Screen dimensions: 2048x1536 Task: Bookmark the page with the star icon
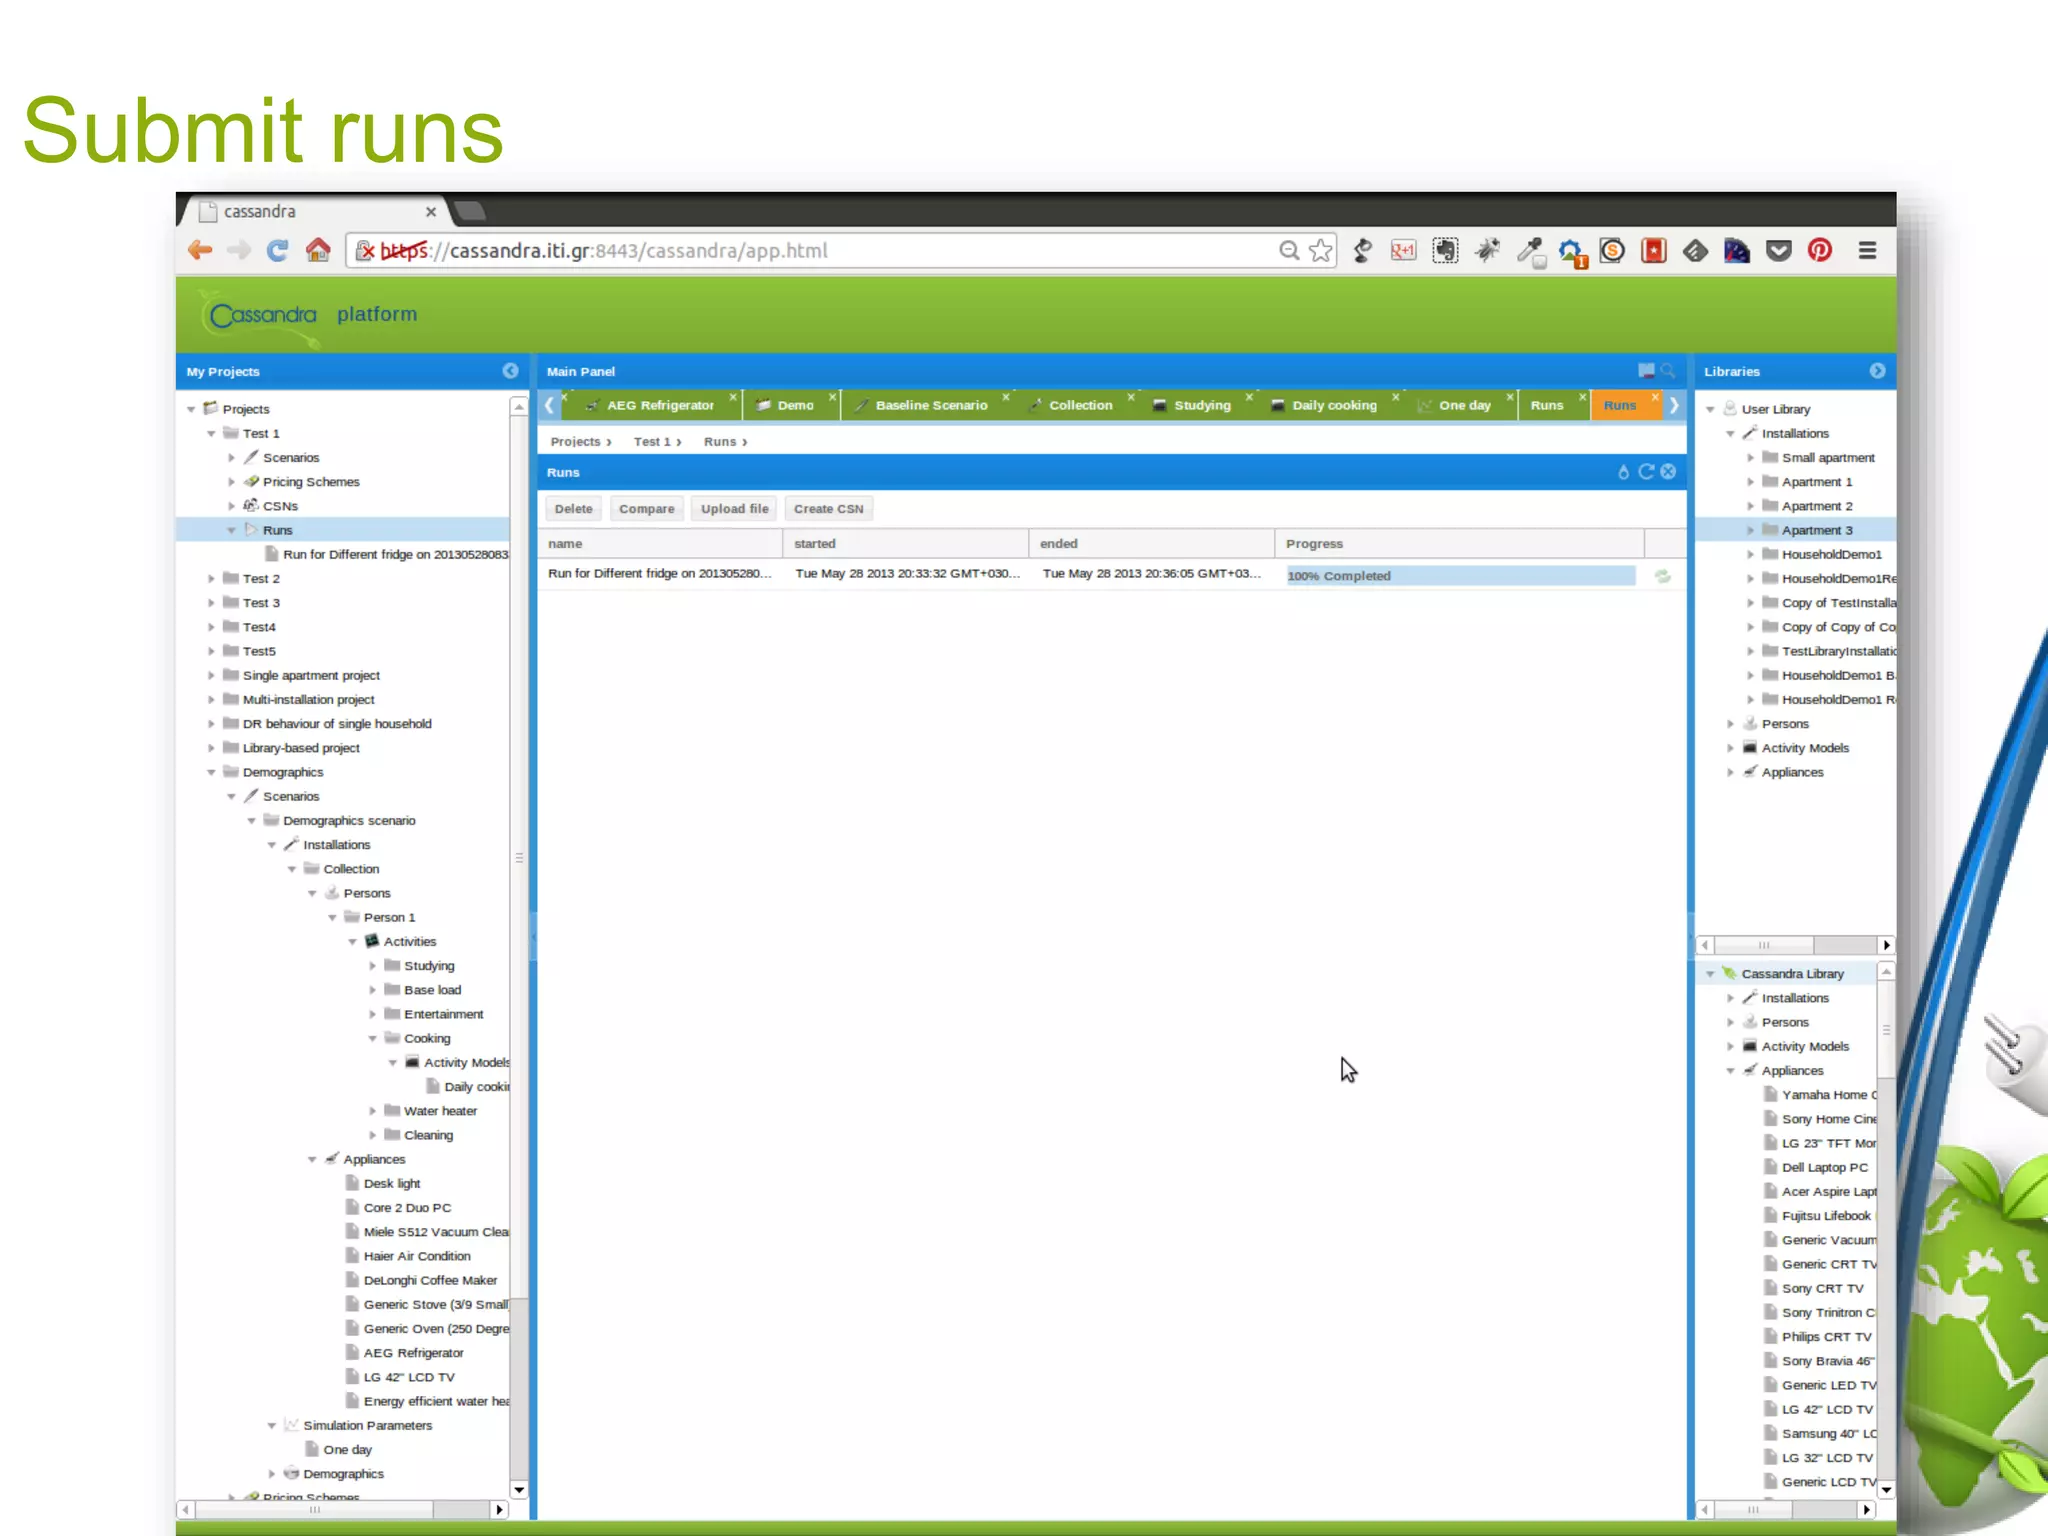[1321, 251]
